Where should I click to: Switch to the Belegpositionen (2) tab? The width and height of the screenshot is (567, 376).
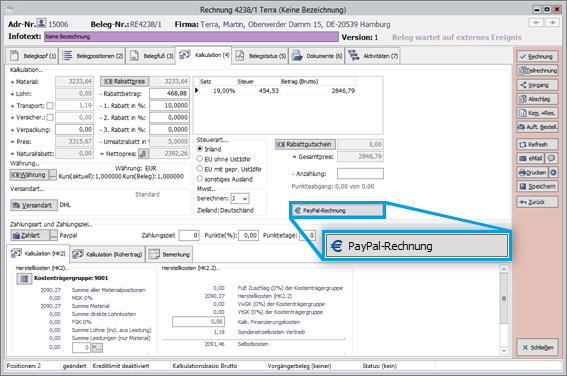(92, 56)
